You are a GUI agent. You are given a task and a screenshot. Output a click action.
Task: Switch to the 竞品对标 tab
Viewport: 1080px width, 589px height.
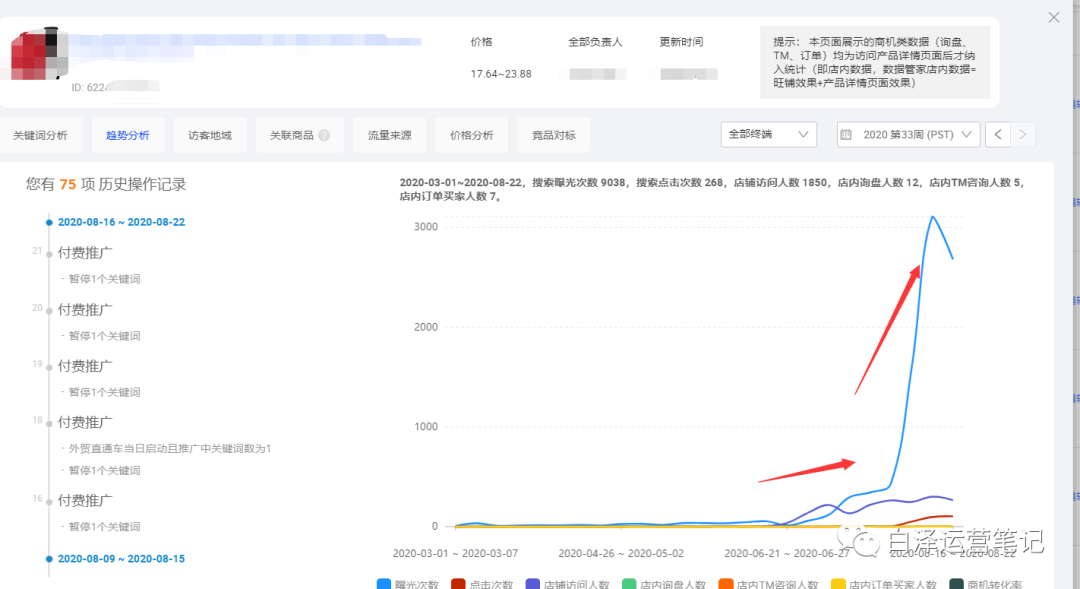(553, 134)
